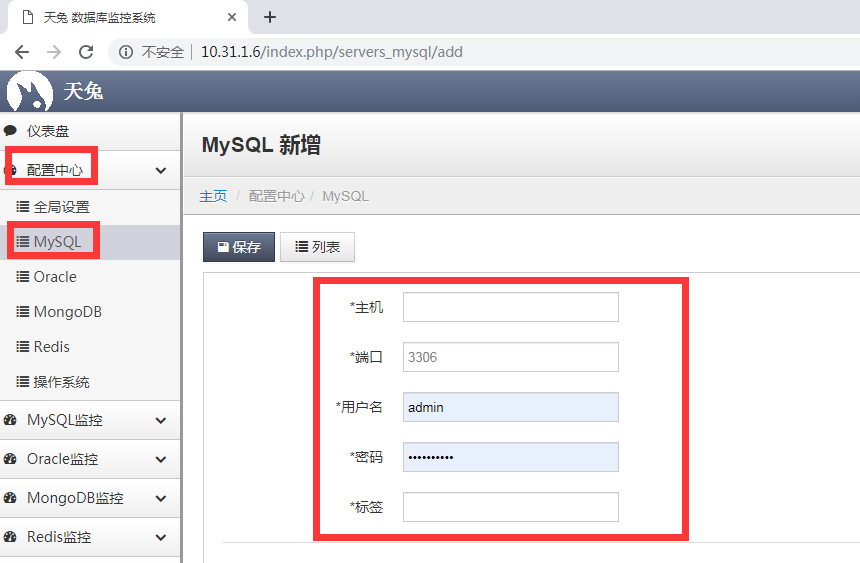The image size is (860, 563).
Task: Focus the 用户名 field containing admin
Action: [511, 407]
